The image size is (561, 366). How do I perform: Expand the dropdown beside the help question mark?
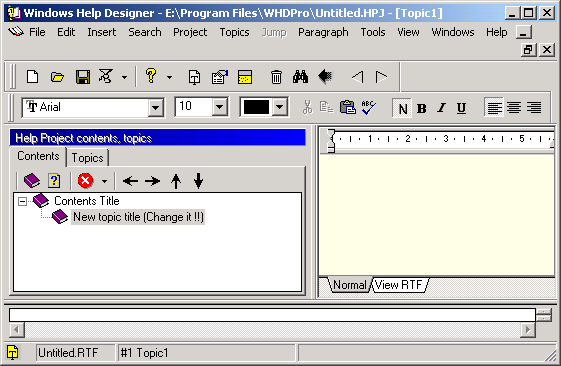tap(169, 77)
